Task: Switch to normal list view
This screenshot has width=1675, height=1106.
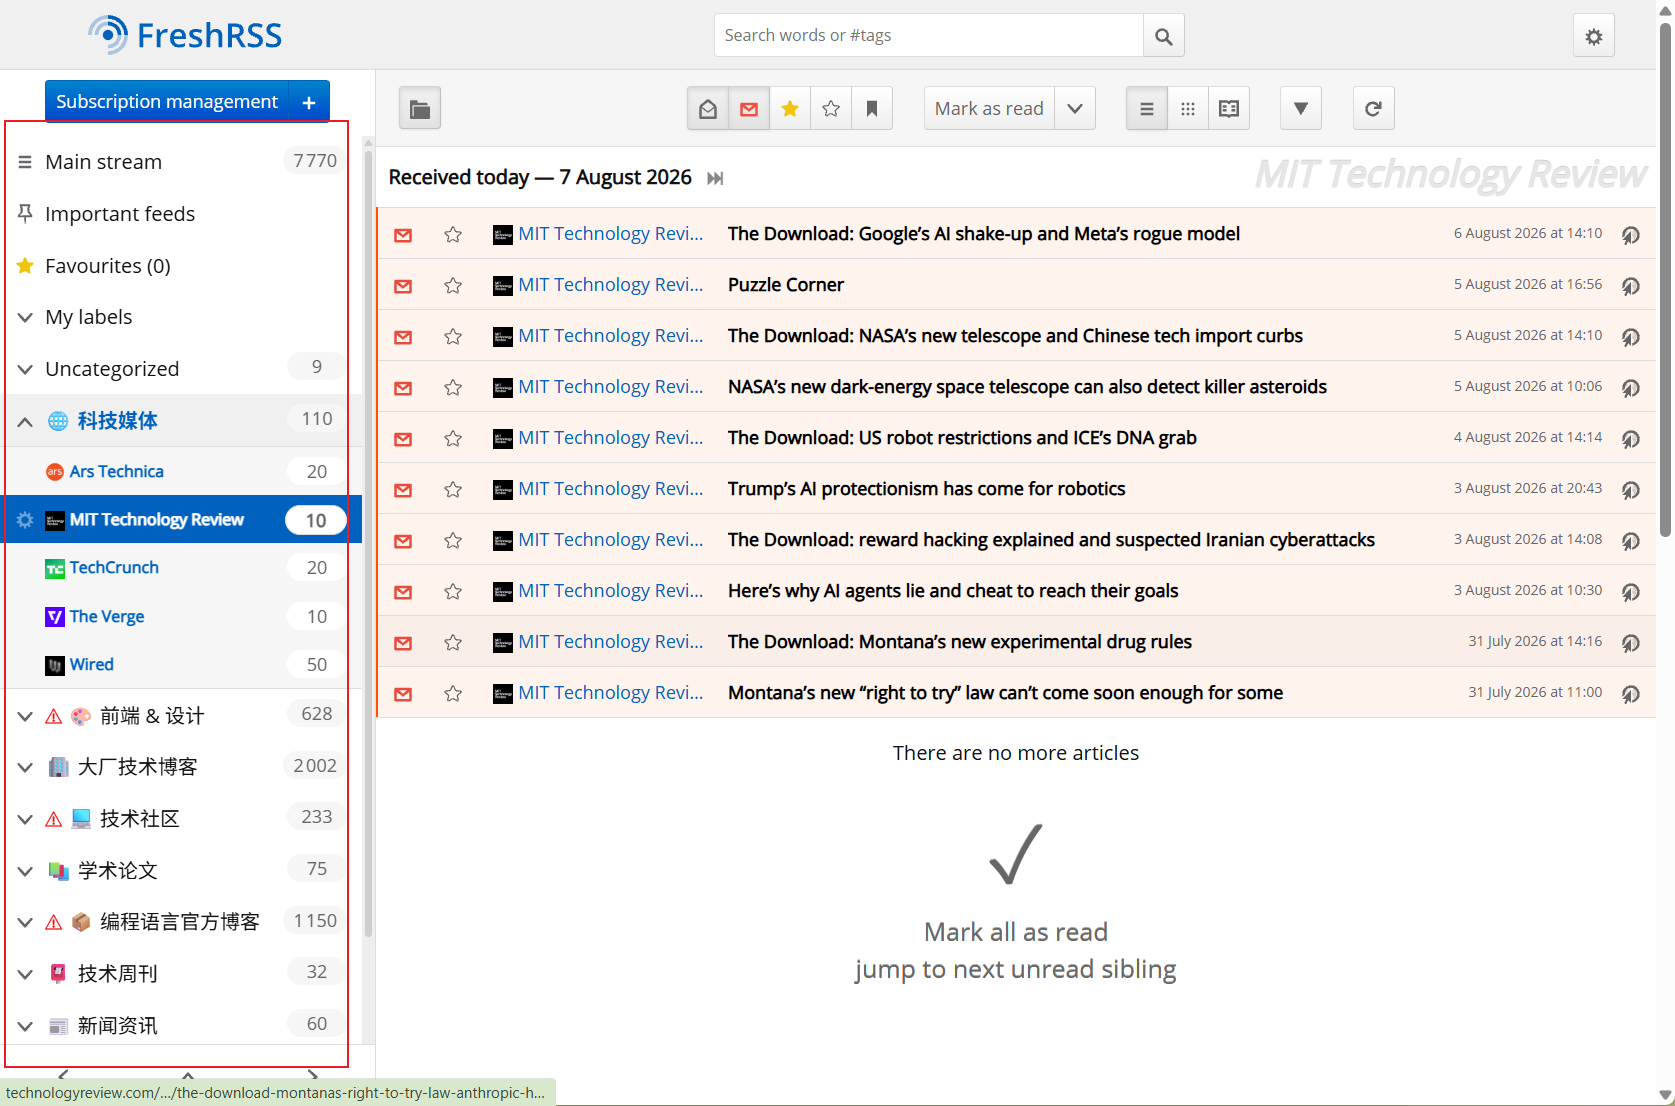Action: (1147, 109)
